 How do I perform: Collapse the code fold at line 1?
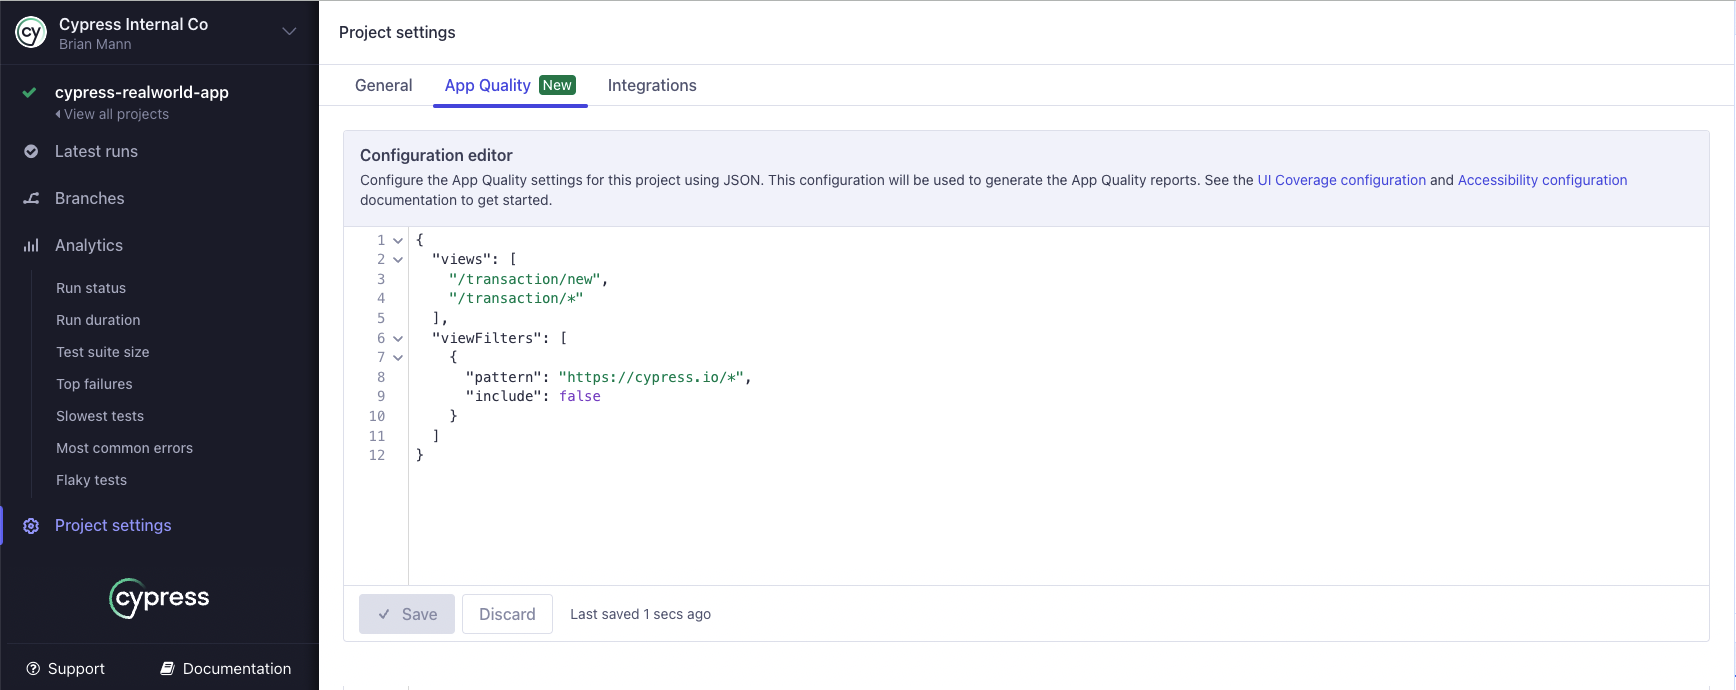coord(398,241)
